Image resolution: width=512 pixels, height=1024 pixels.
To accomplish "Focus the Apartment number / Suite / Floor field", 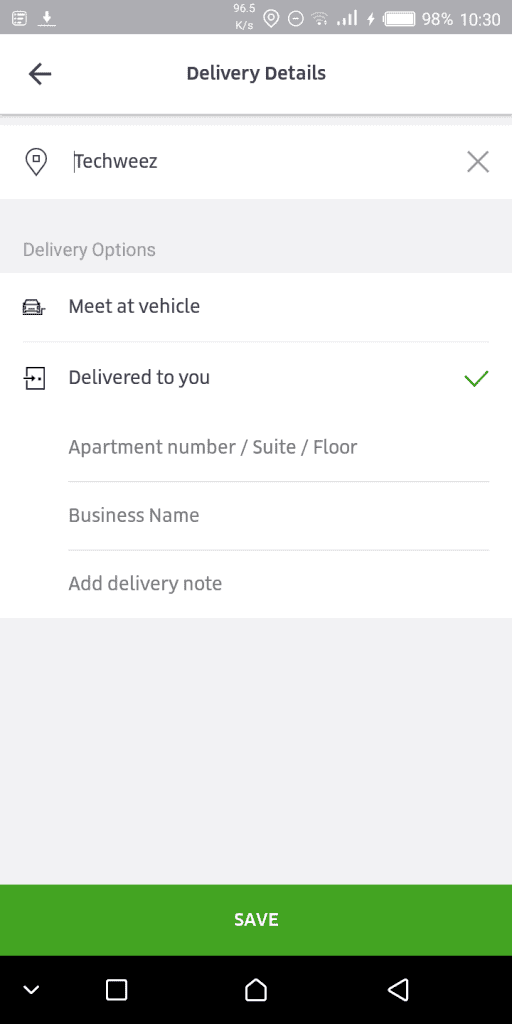I will click(x=278, y=447).
